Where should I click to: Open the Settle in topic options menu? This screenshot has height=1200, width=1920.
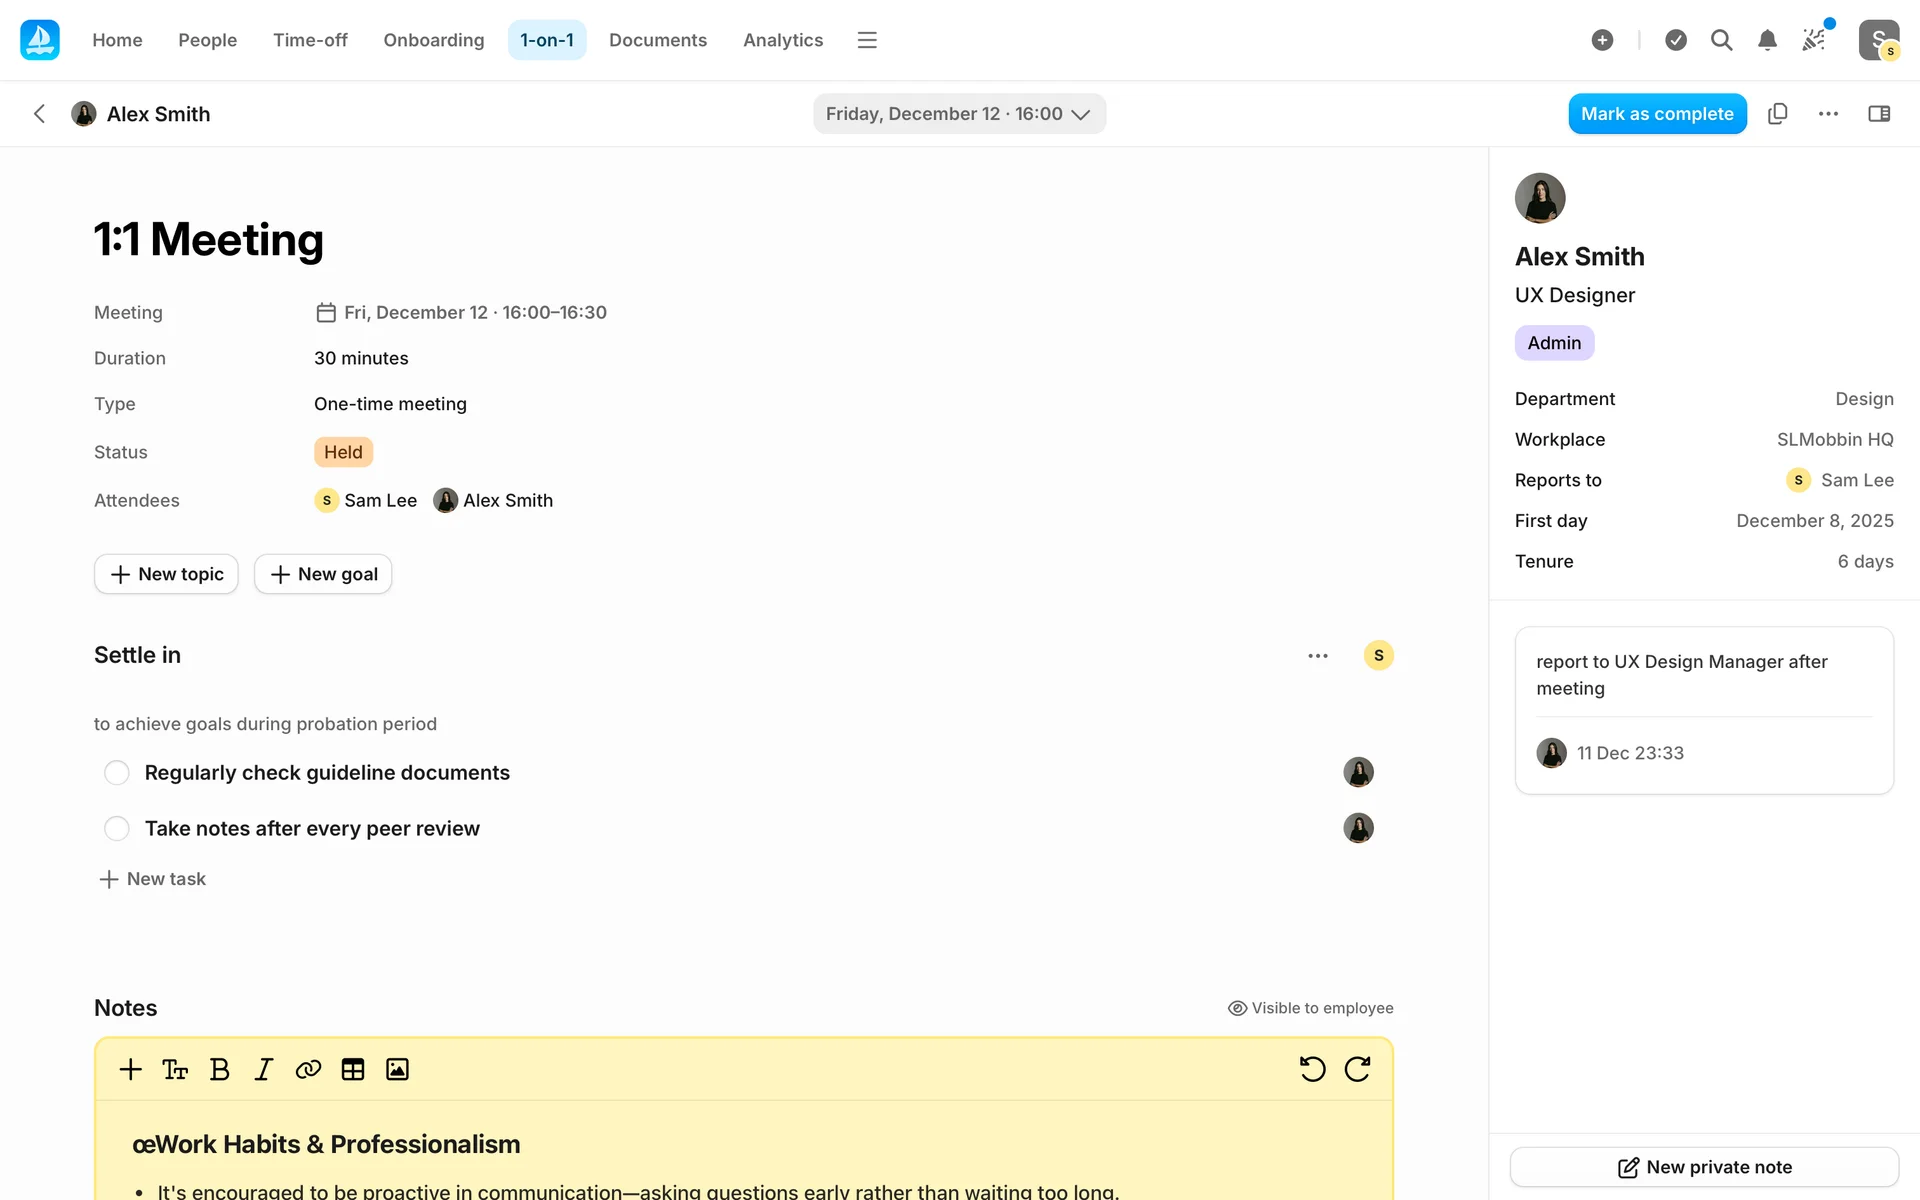click(x=1318, y=656)
